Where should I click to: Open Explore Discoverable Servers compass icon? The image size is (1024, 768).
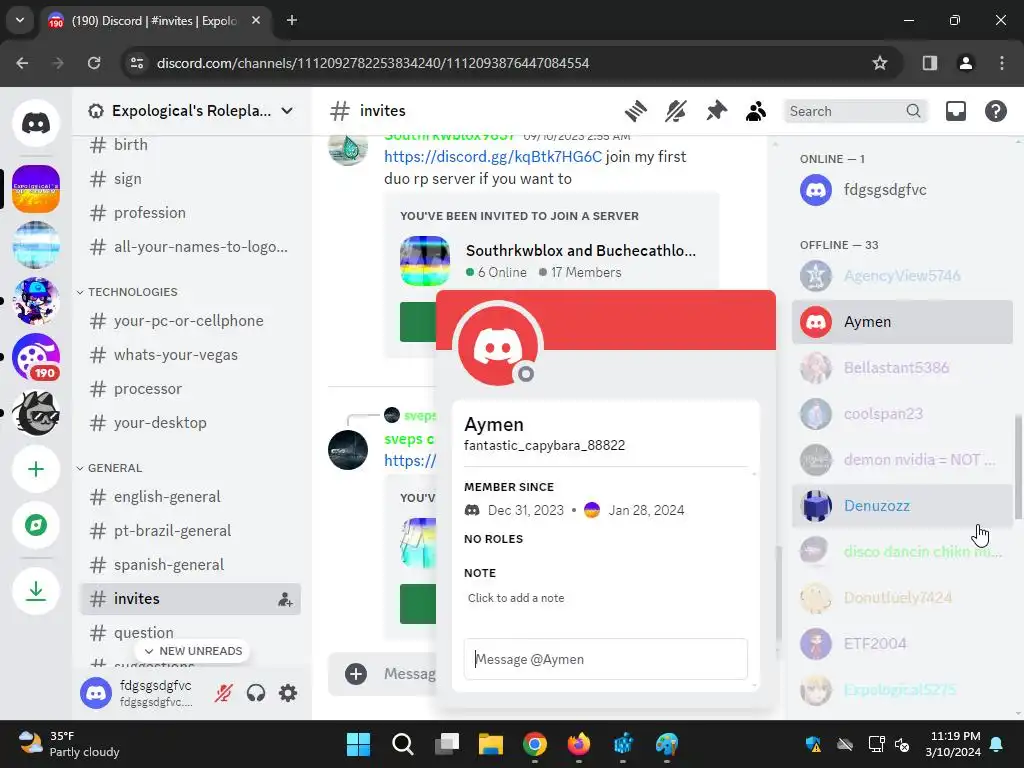coord(36,525)
